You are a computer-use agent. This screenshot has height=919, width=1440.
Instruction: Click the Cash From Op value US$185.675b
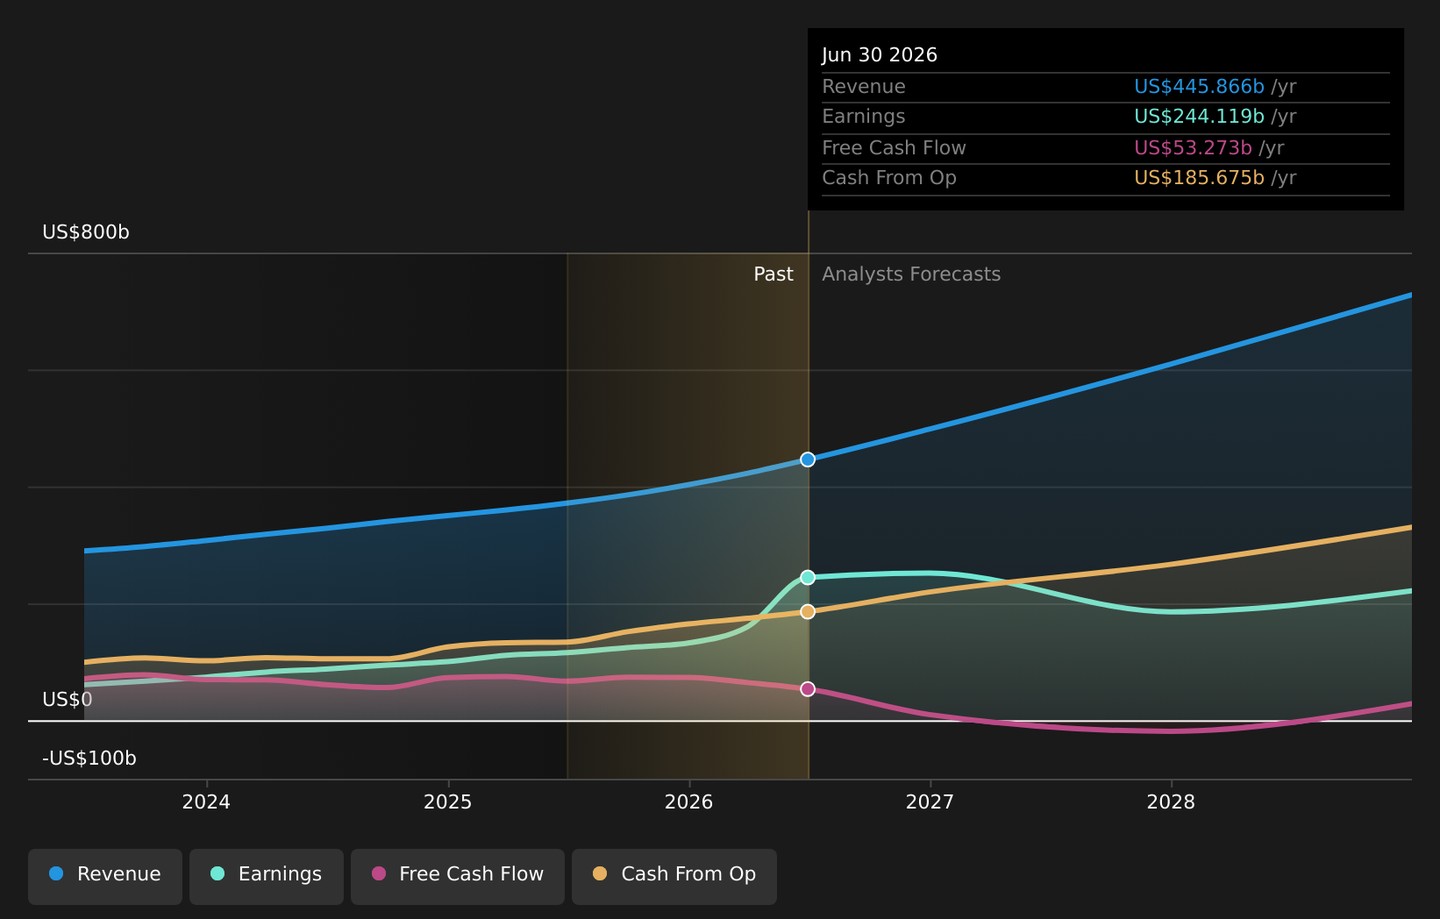(x=1199, y=178)
